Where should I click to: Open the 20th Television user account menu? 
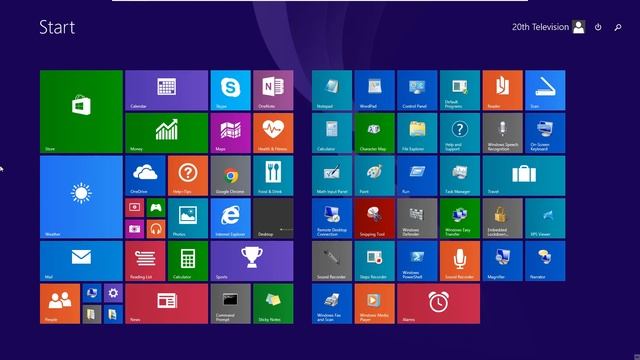pos(549,27)
